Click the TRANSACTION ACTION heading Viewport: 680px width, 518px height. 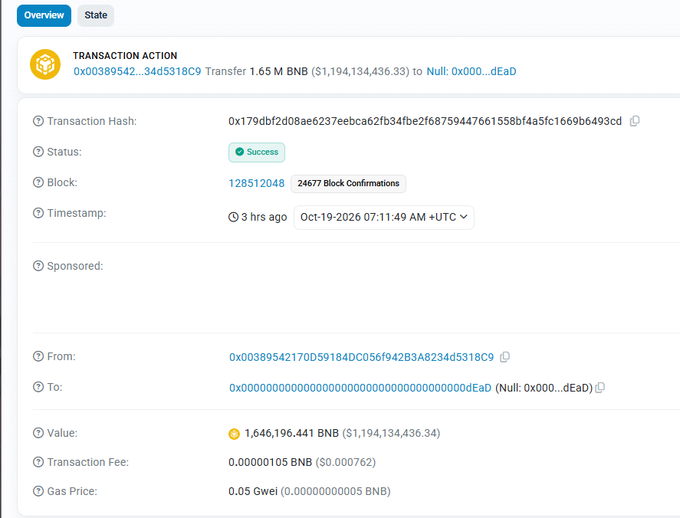click(x=125, y=56)
